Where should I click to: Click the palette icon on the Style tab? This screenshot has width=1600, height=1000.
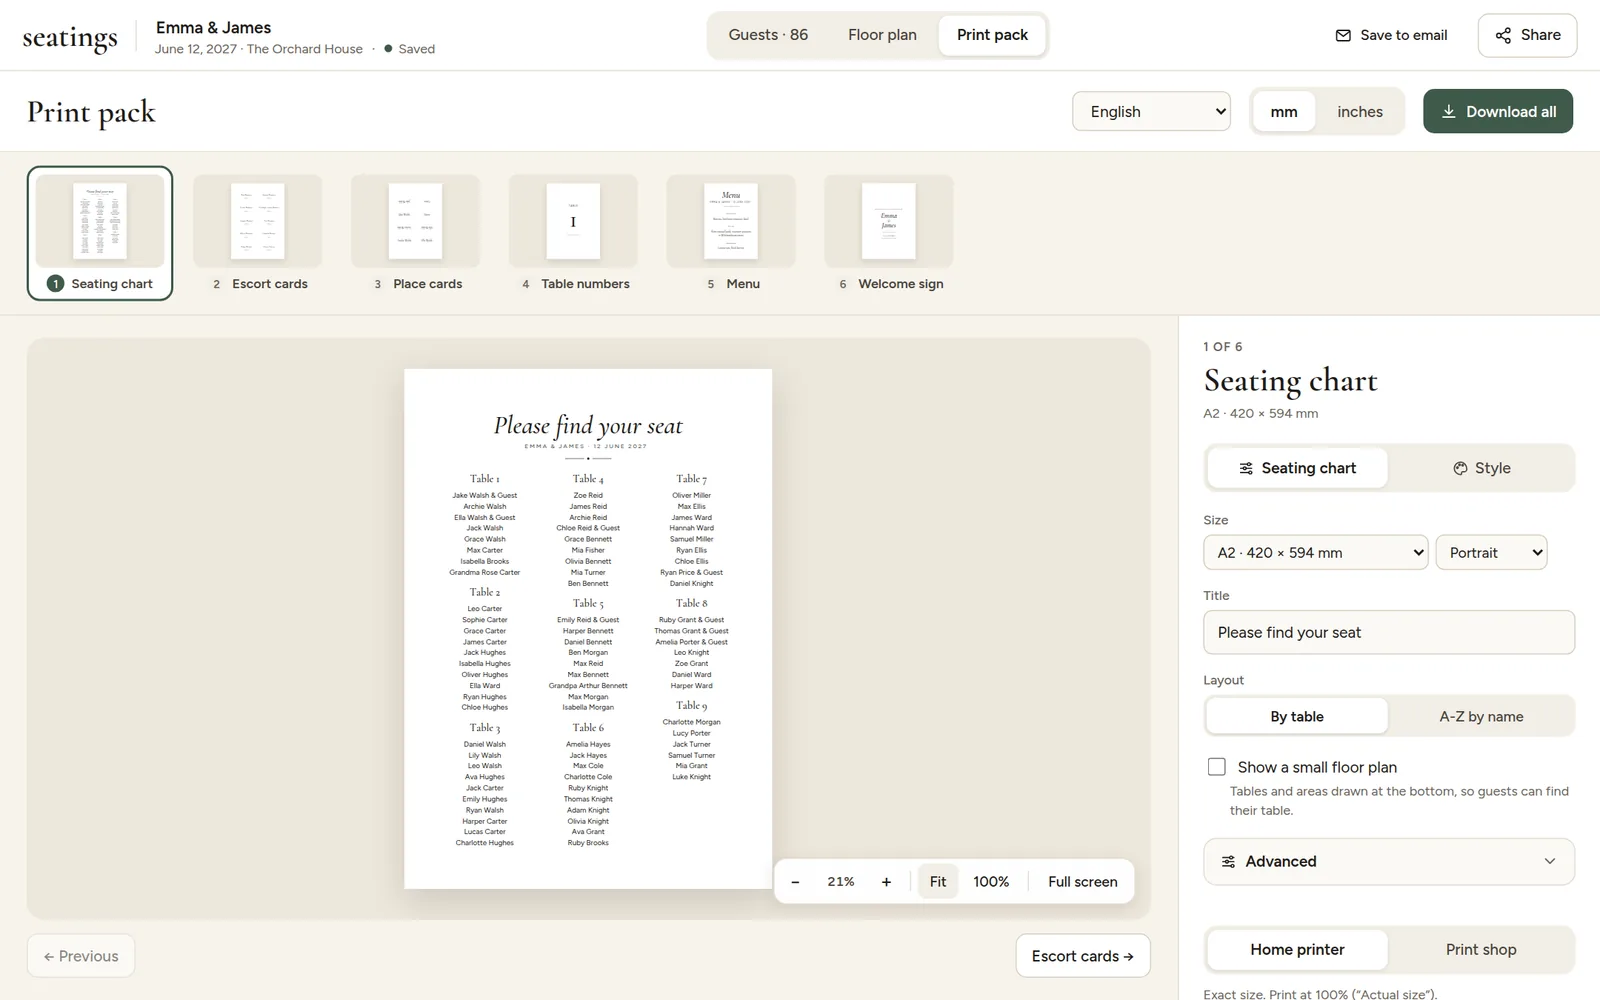pyautogui.click(x=1460, y=468)
